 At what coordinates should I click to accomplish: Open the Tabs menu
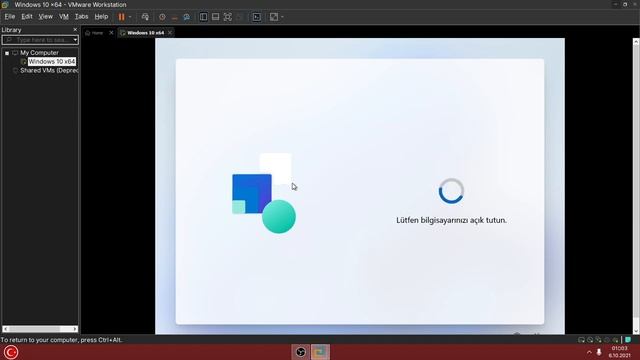pos(81,17)
